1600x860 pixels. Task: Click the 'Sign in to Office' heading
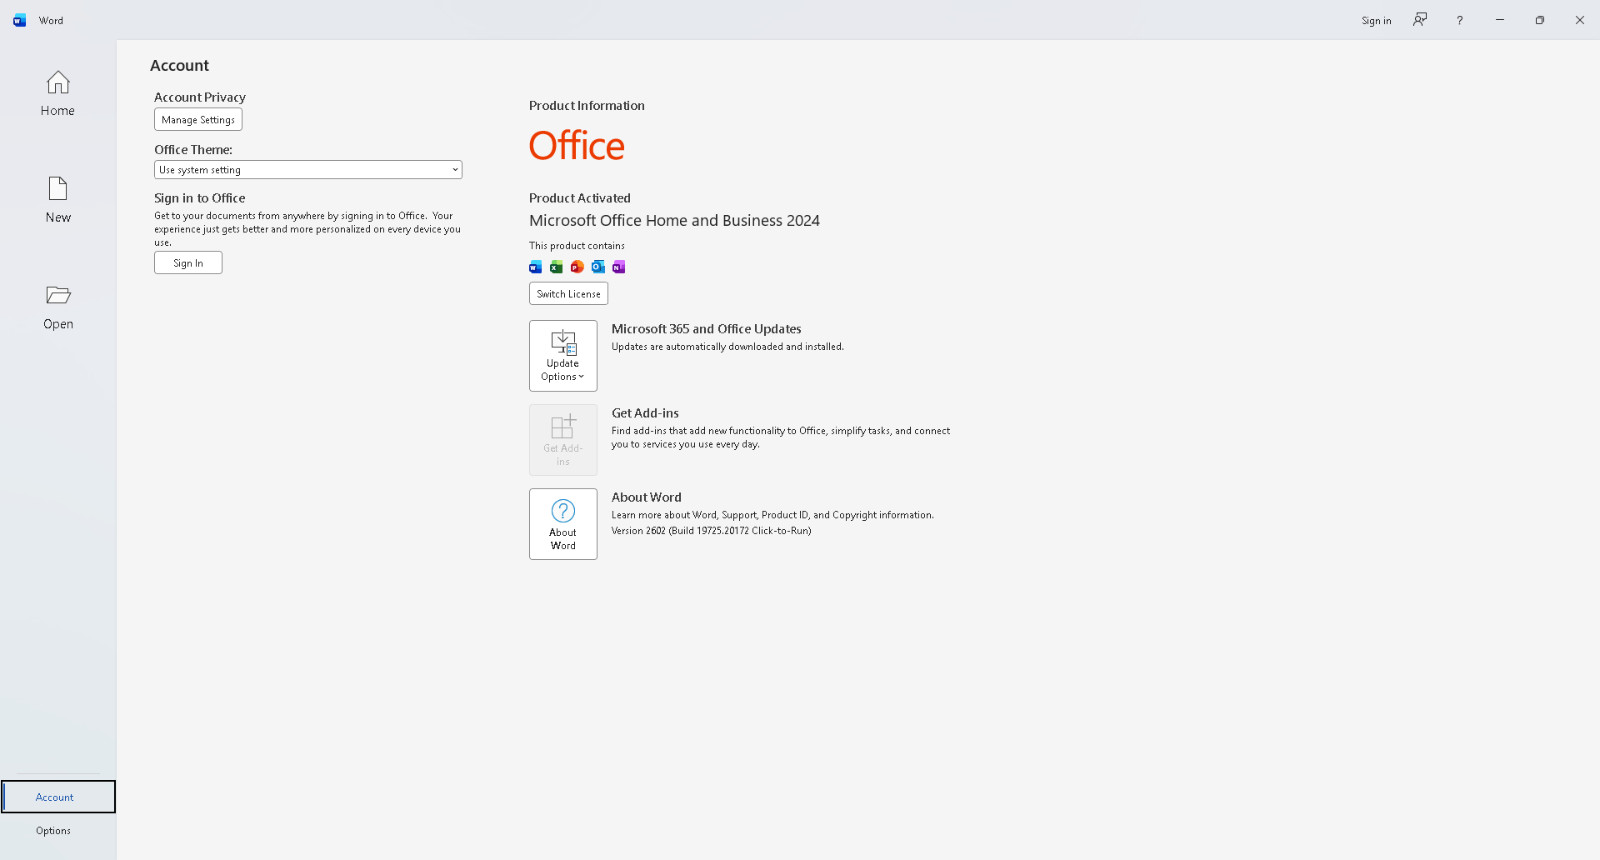200,198
